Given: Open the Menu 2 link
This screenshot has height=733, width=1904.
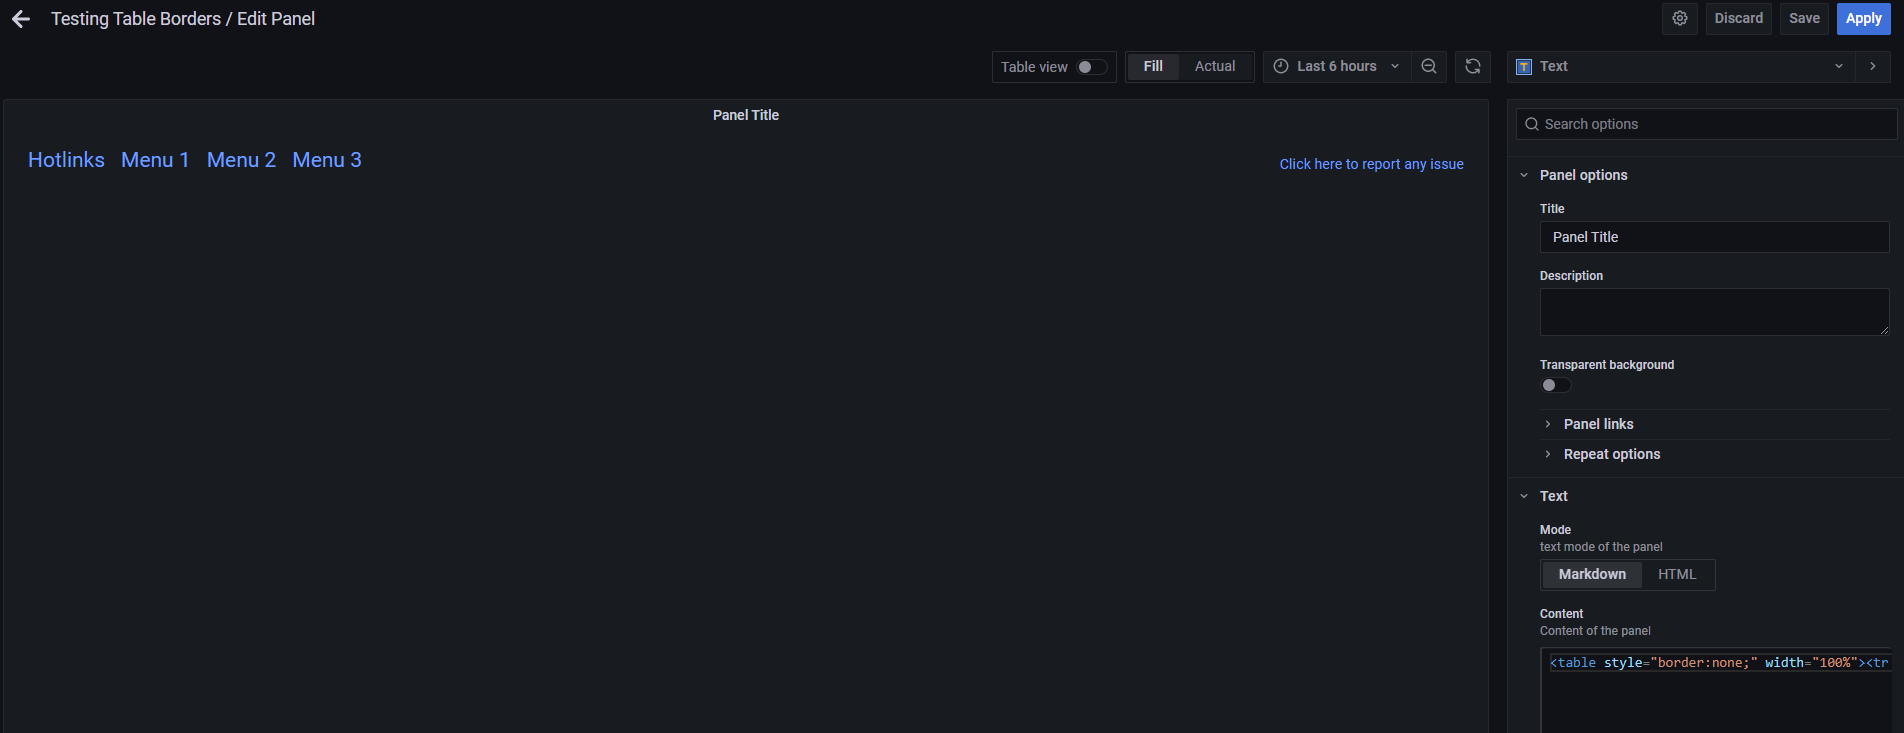Looking at the screenshot, I should tap(241, 160).
